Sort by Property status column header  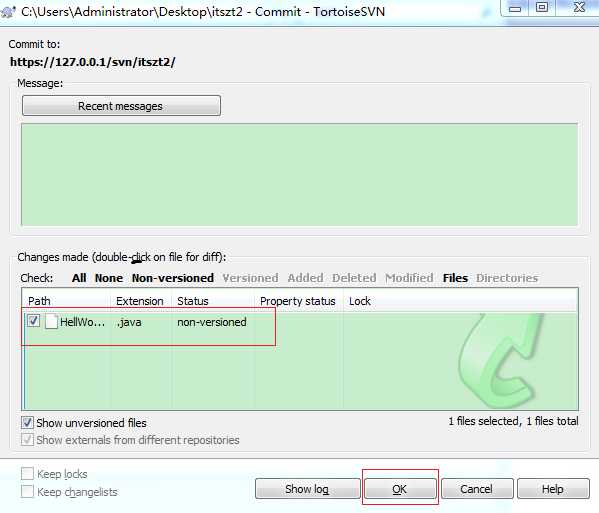[299, 301]
